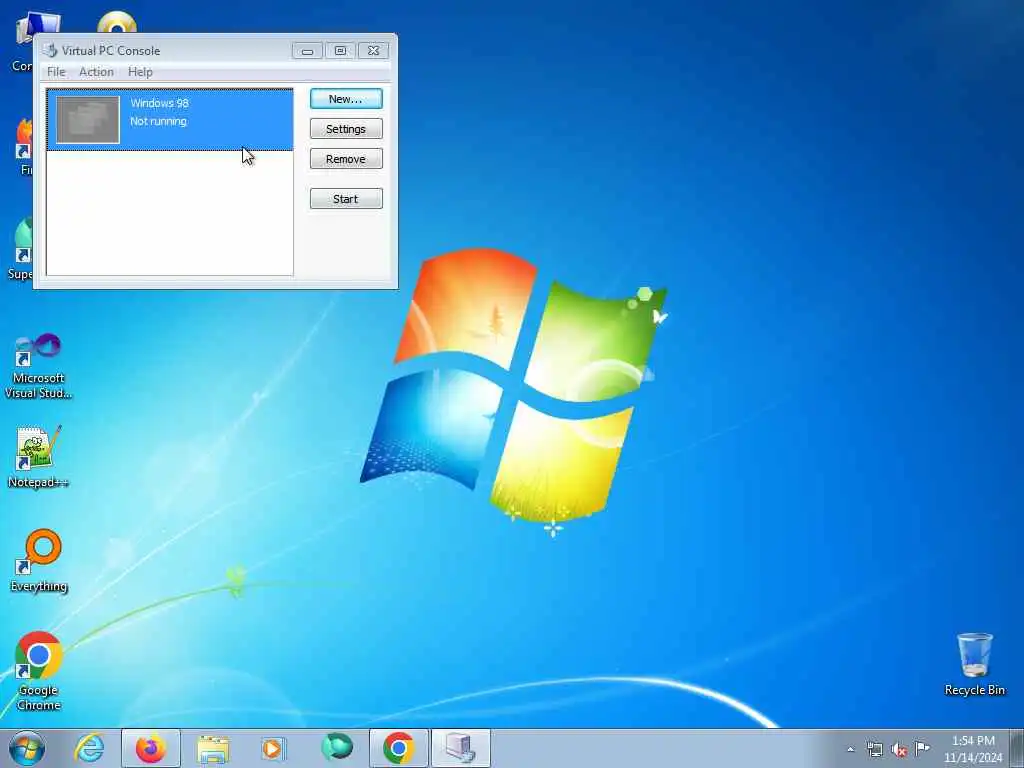Viewport: 1024px width, 768px height.
Task: Launch Internet Explorer from taskbar
Action: [89, 748]
